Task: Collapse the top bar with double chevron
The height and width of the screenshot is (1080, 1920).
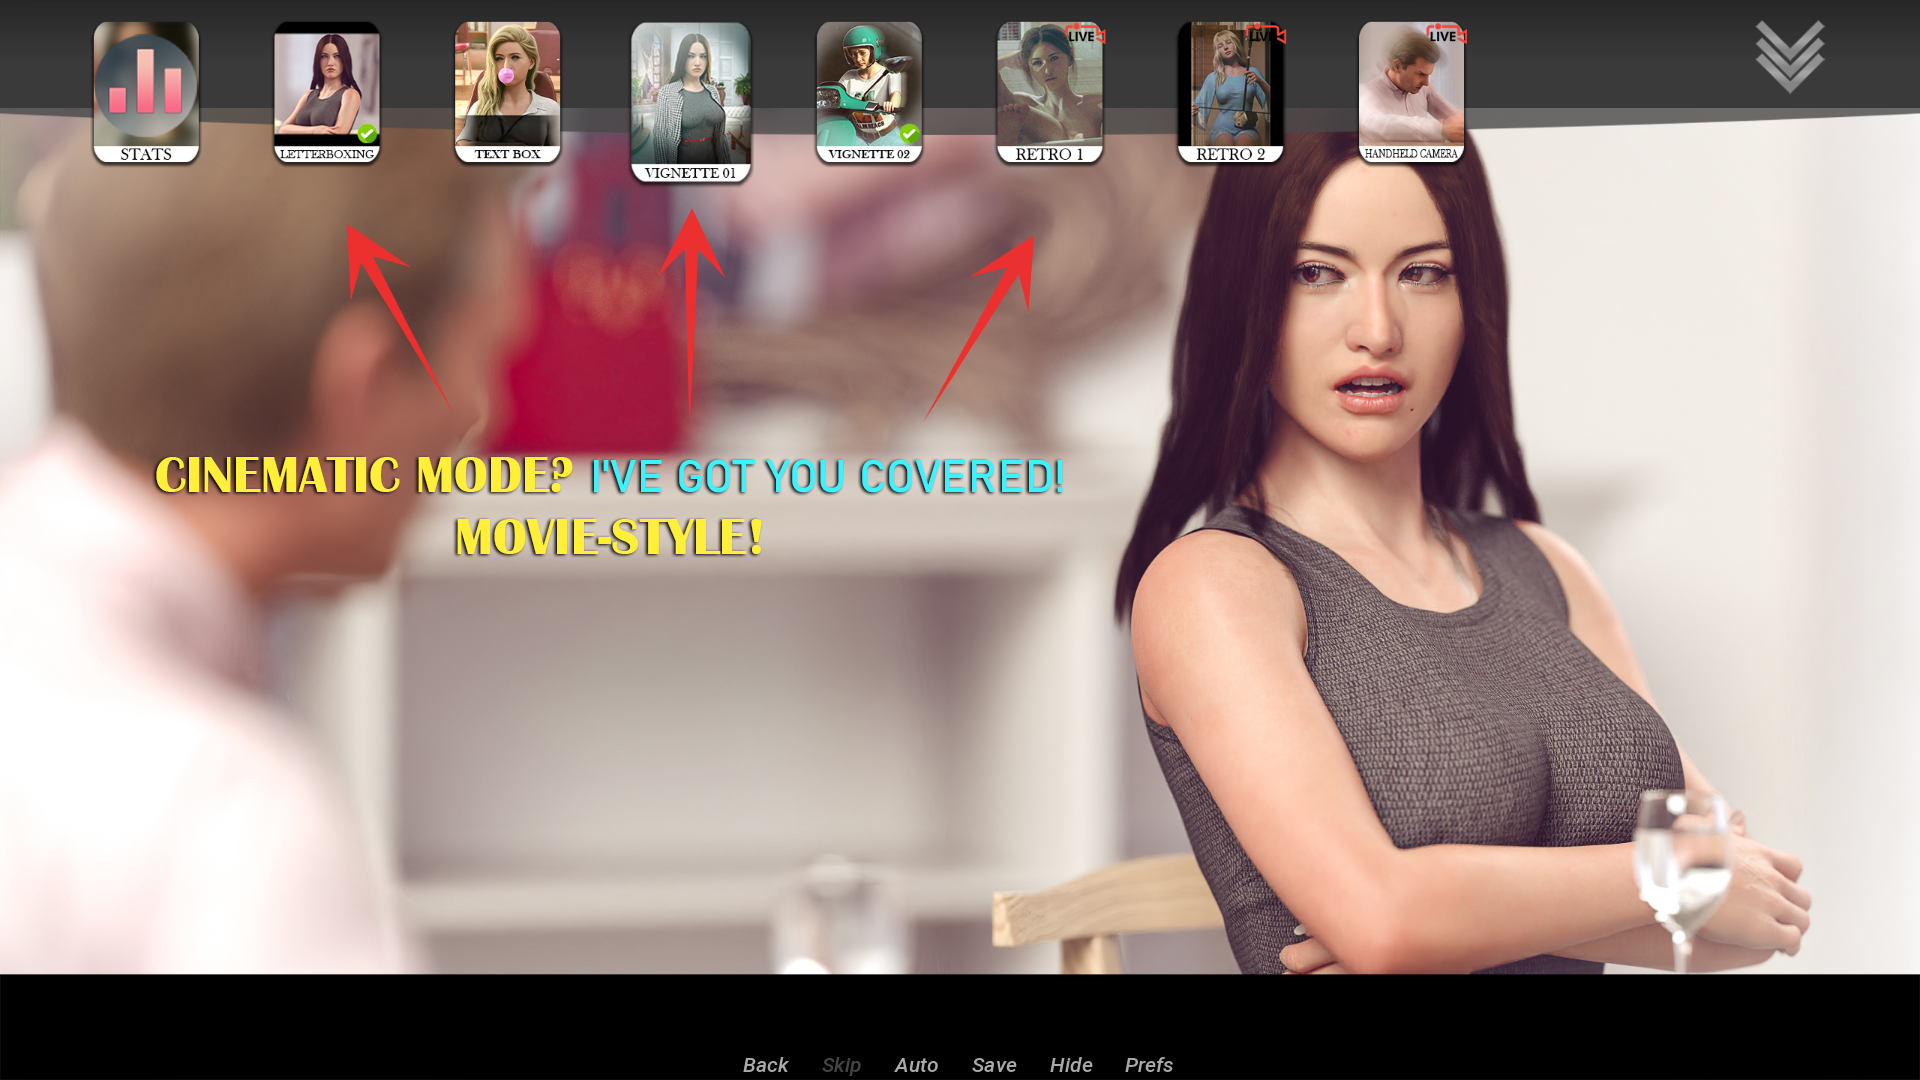Action: pos(1790,57)
